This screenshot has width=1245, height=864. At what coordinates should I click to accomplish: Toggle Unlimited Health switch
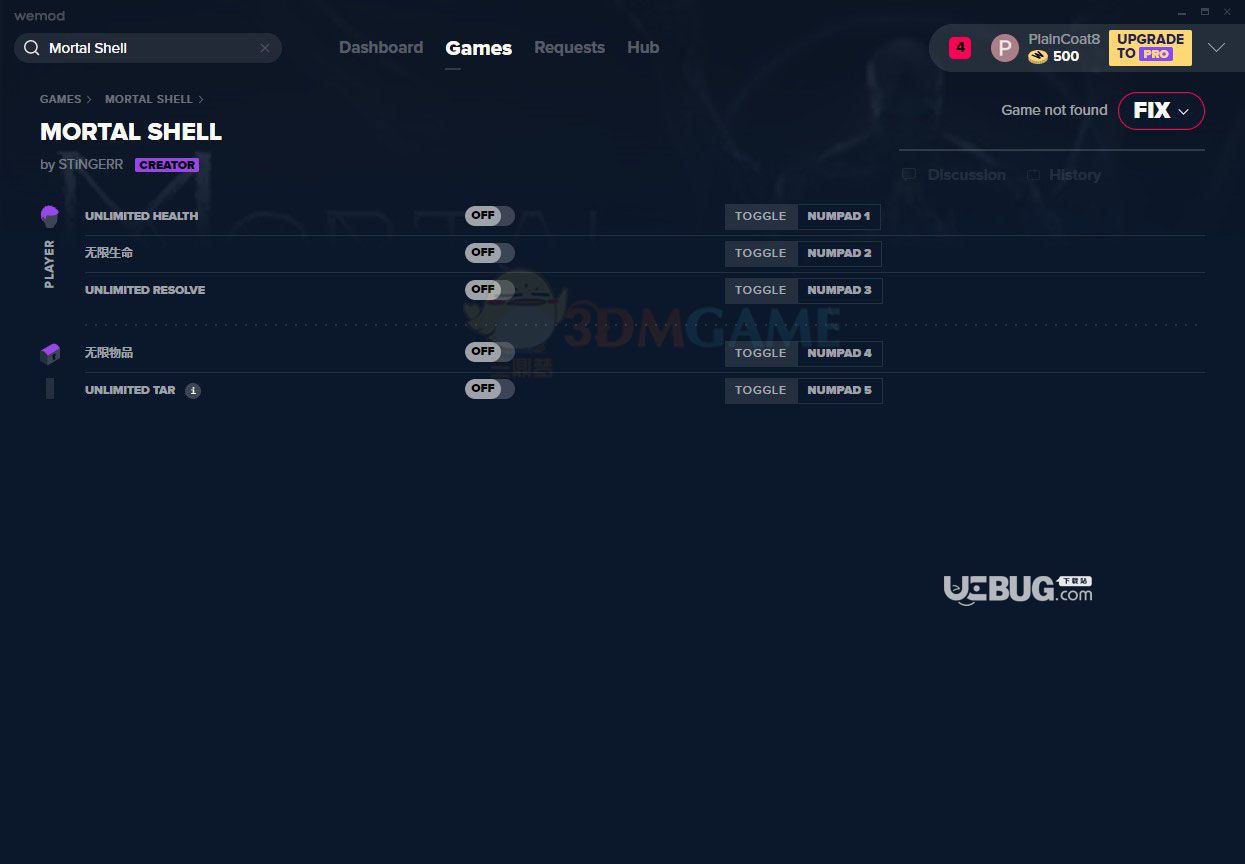coord(490,216)
